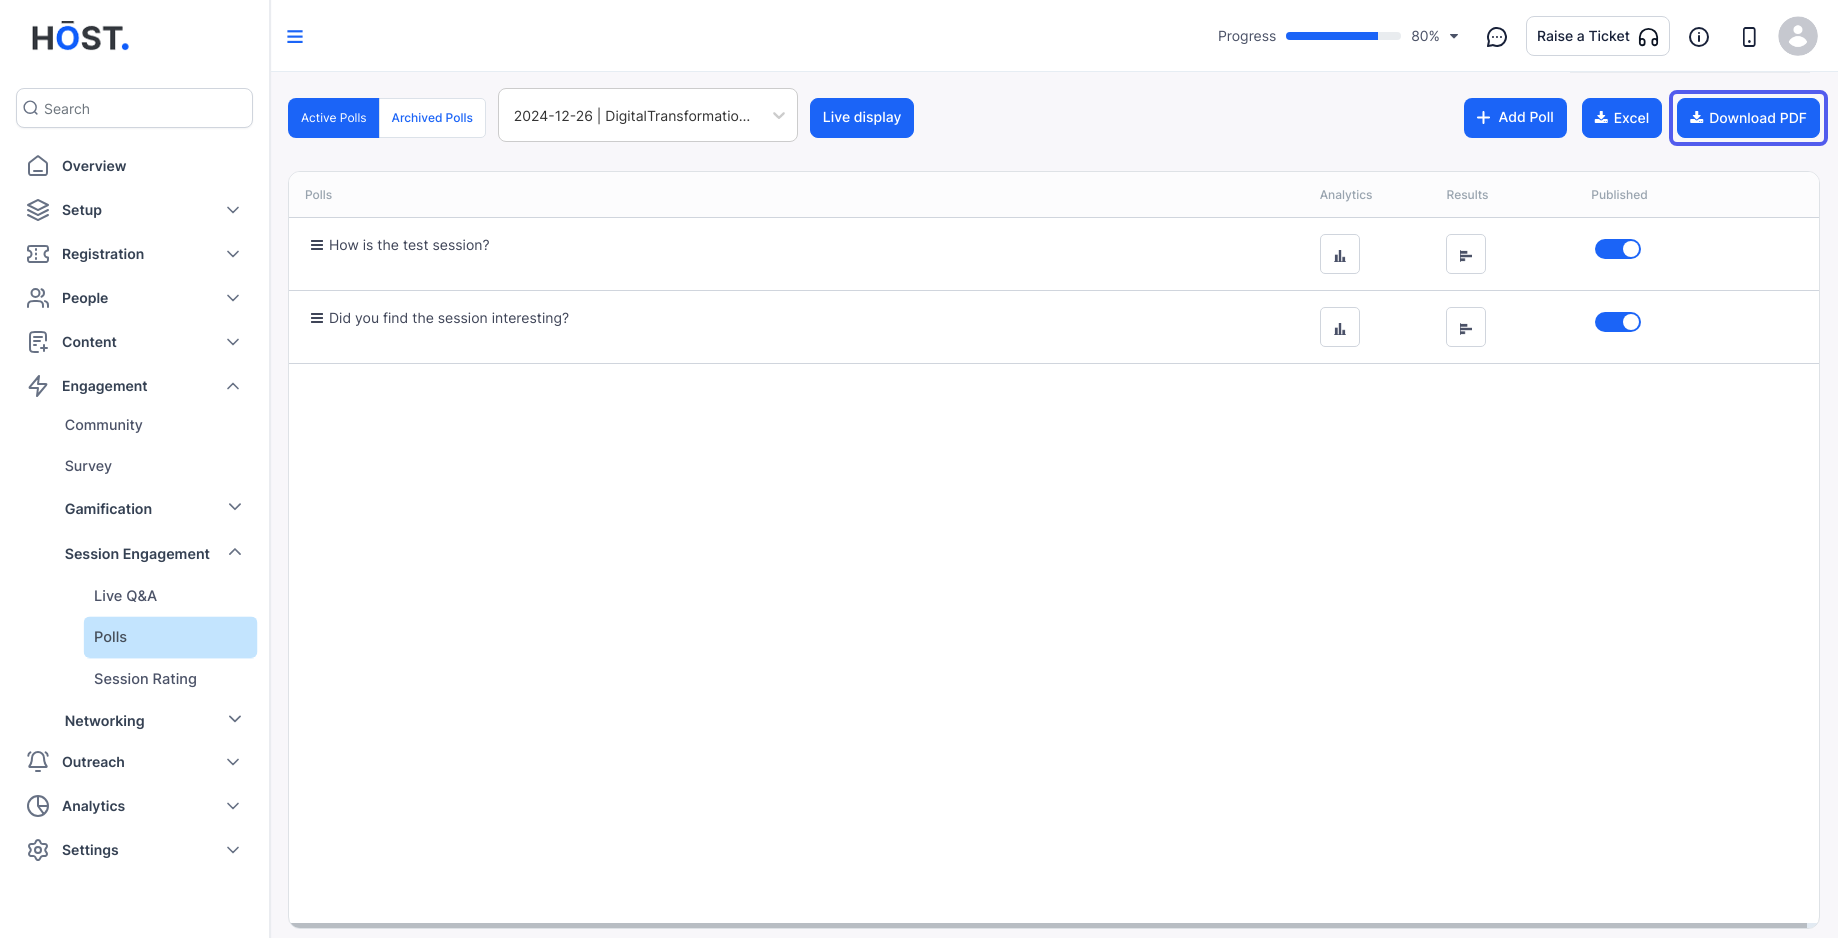Switch to the Archived Polls tab
This screenshot has height=938, width=1838.
click(432, 118)
